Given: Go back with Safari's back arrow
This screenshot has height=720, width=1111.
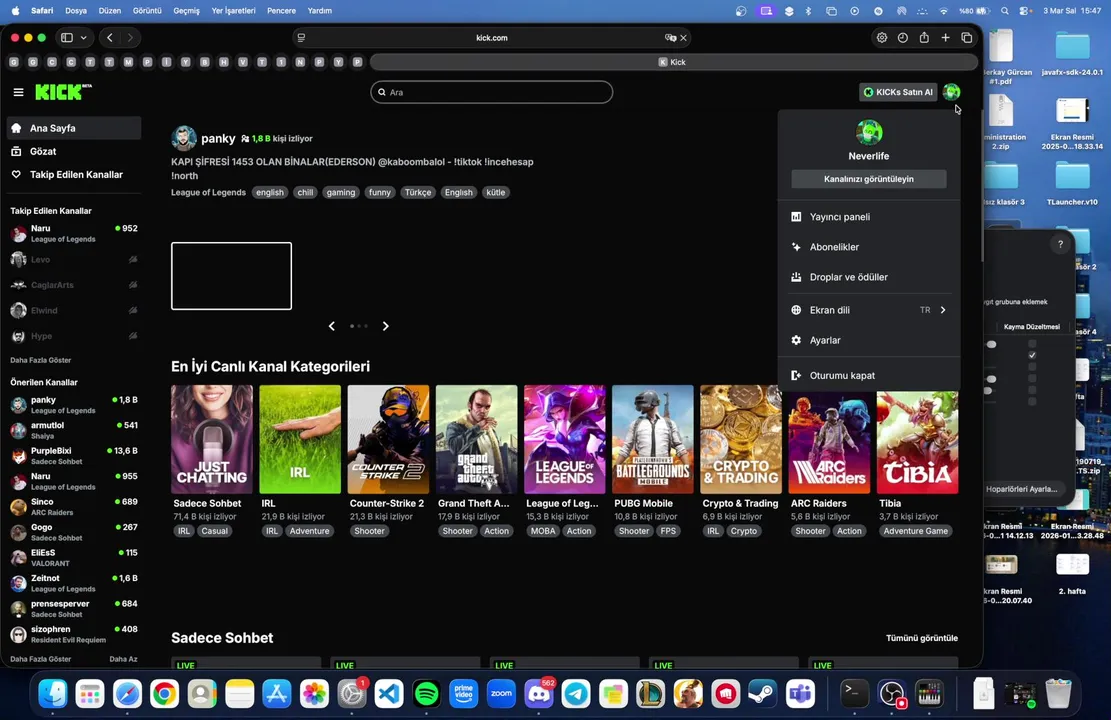Looking at the screenshot, I should [x=110, y=38].
